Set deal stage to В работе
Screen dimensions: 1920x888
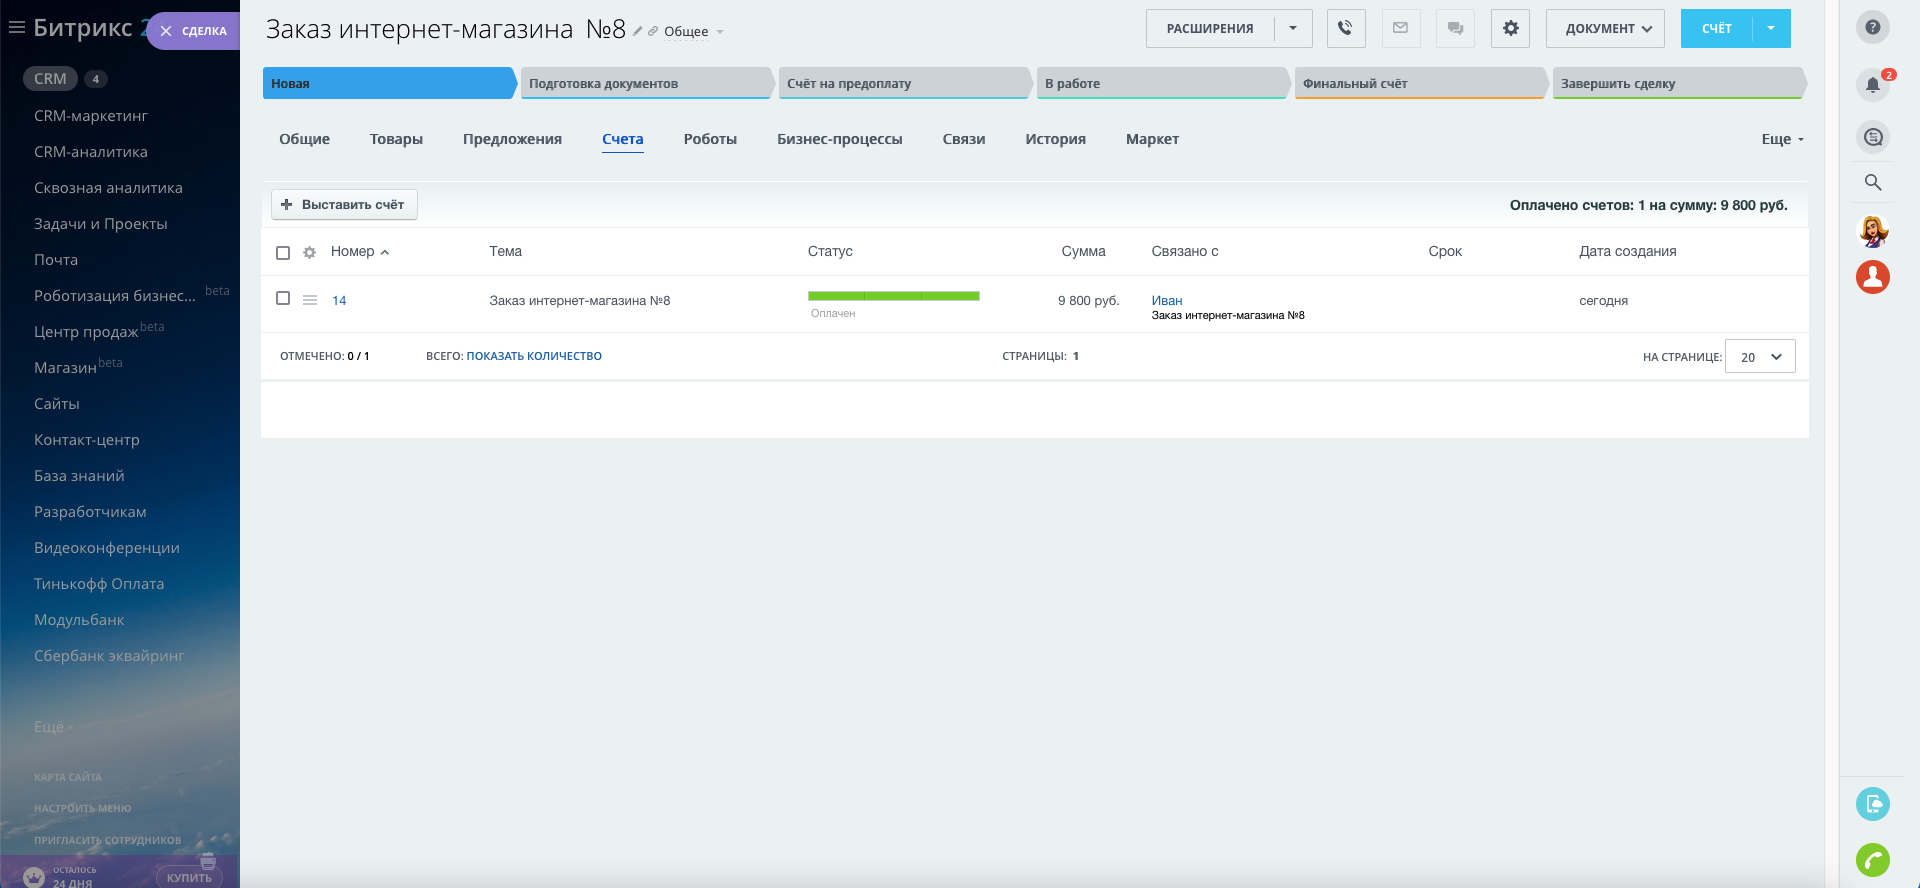click(x=1162, y=84)
